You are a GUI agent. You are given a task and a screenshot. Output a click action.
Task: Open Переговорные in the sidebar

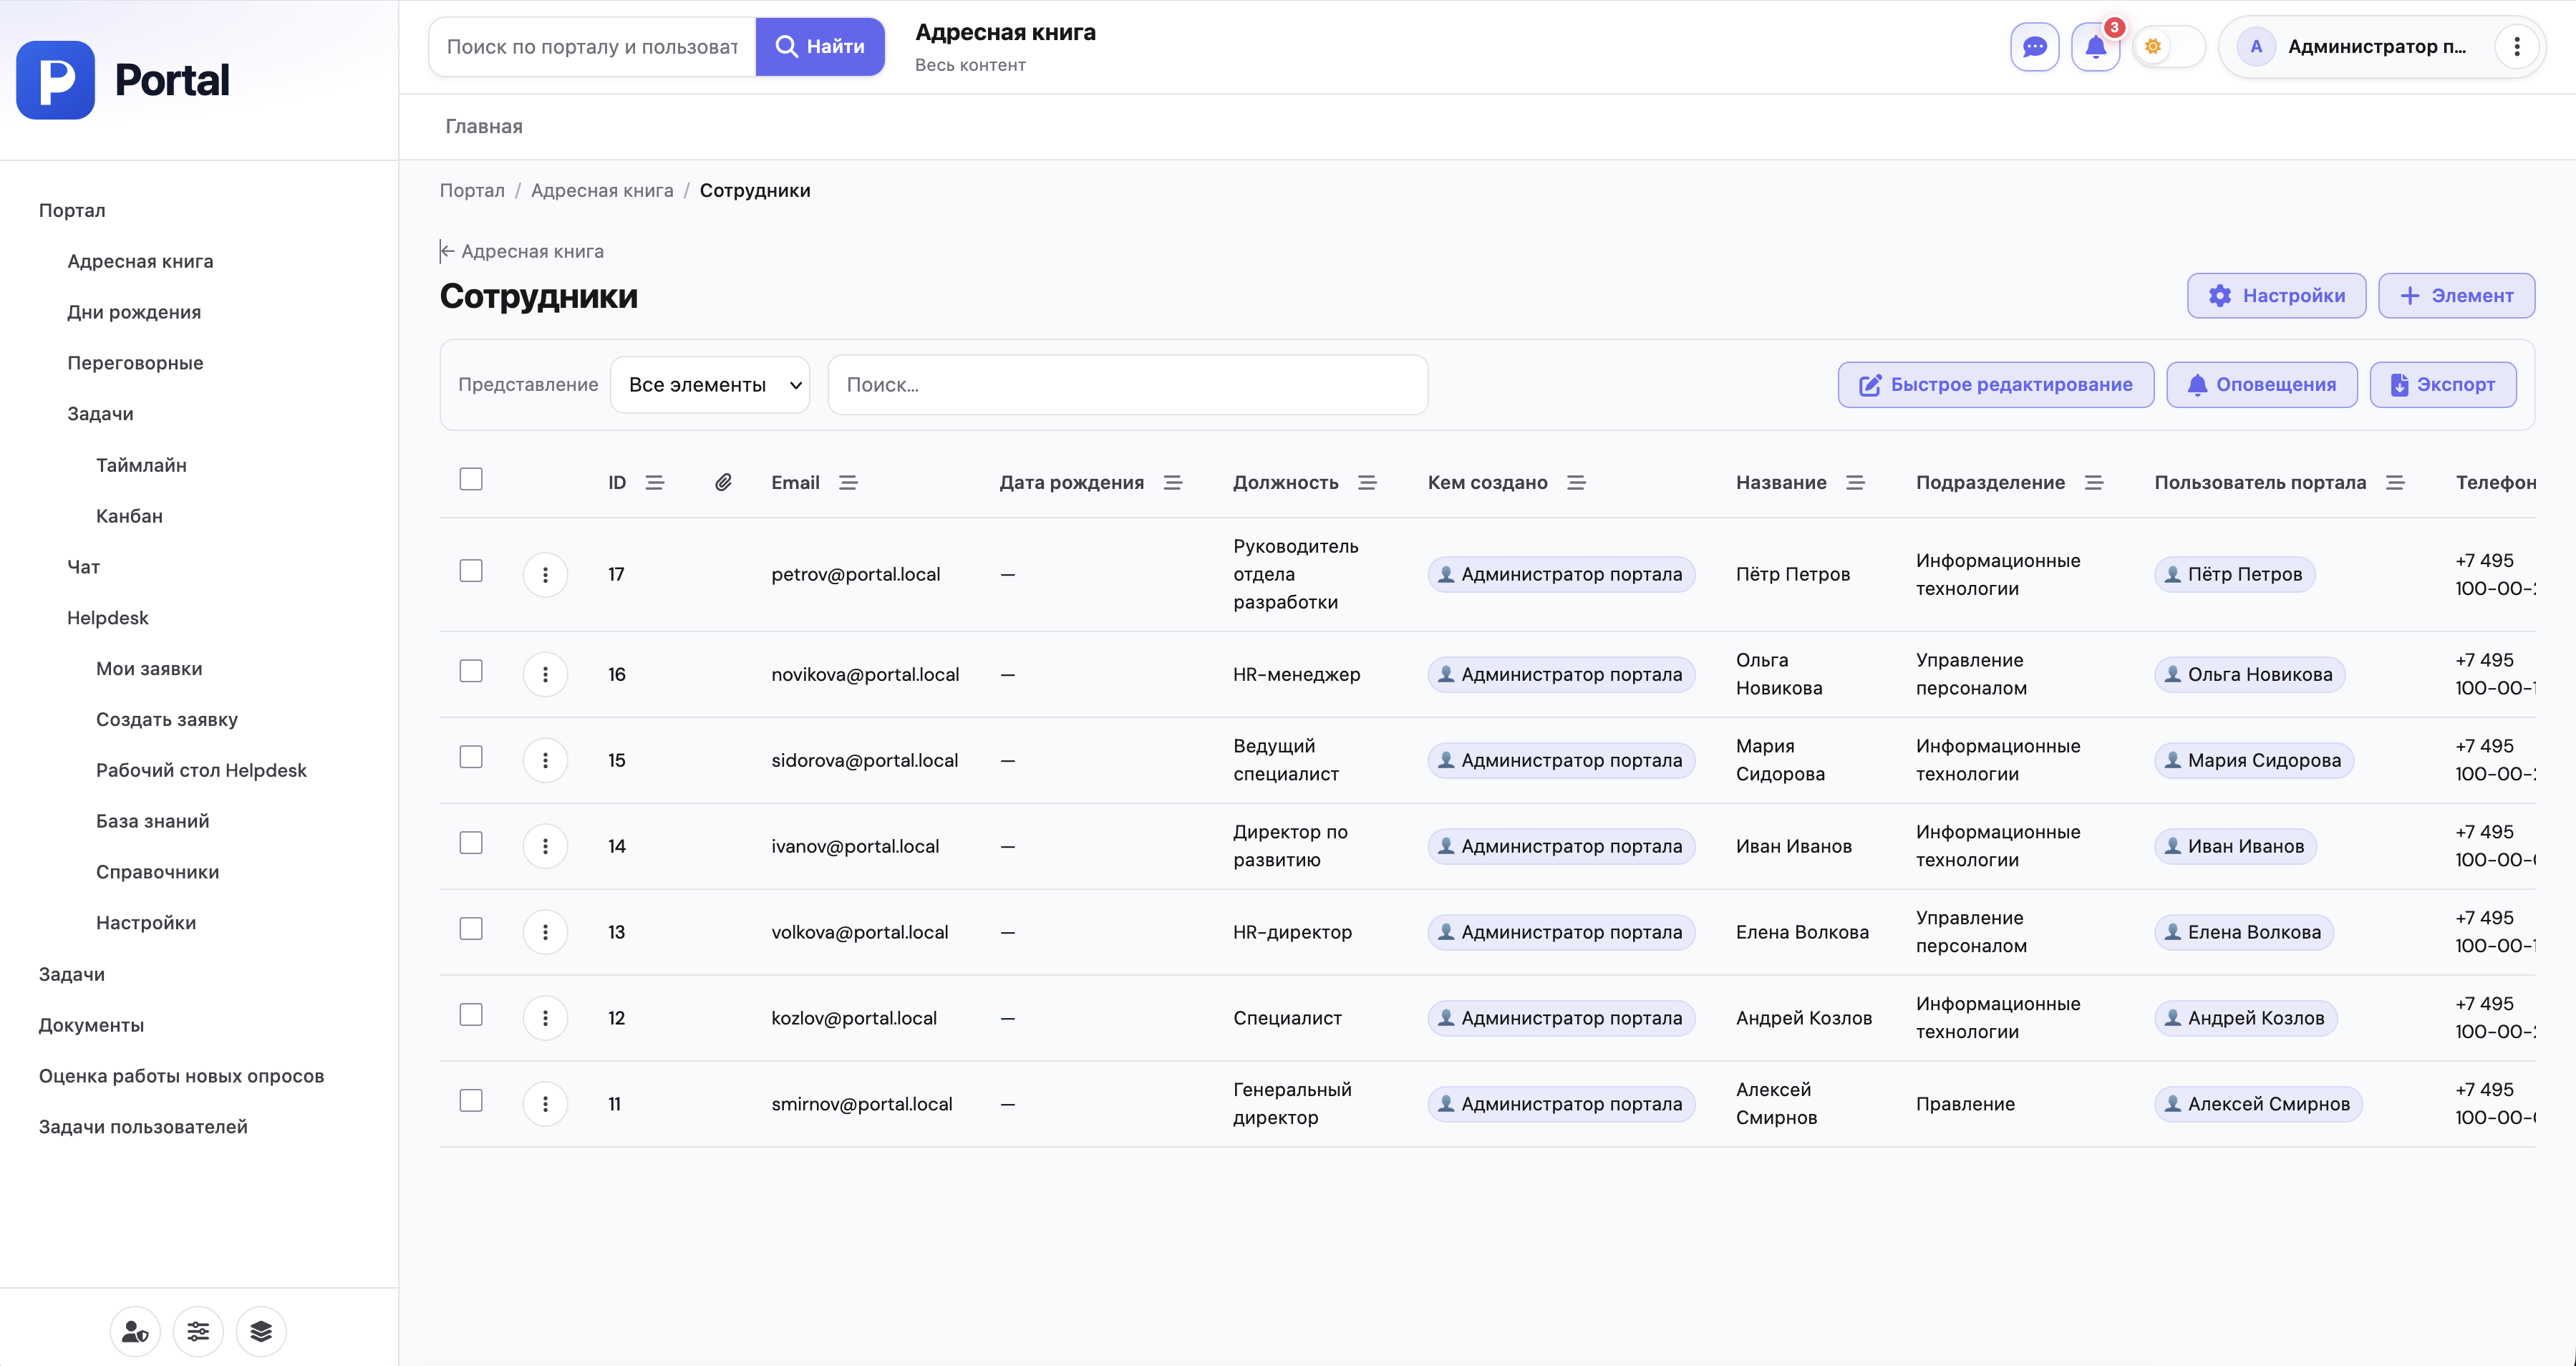(135, 363)
